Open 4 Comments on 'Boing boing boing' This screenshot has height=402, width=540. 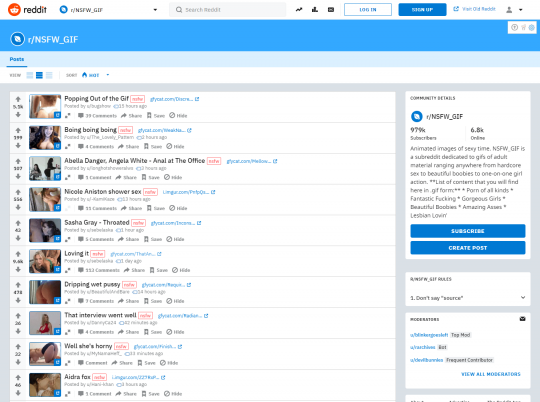[96, 147]
